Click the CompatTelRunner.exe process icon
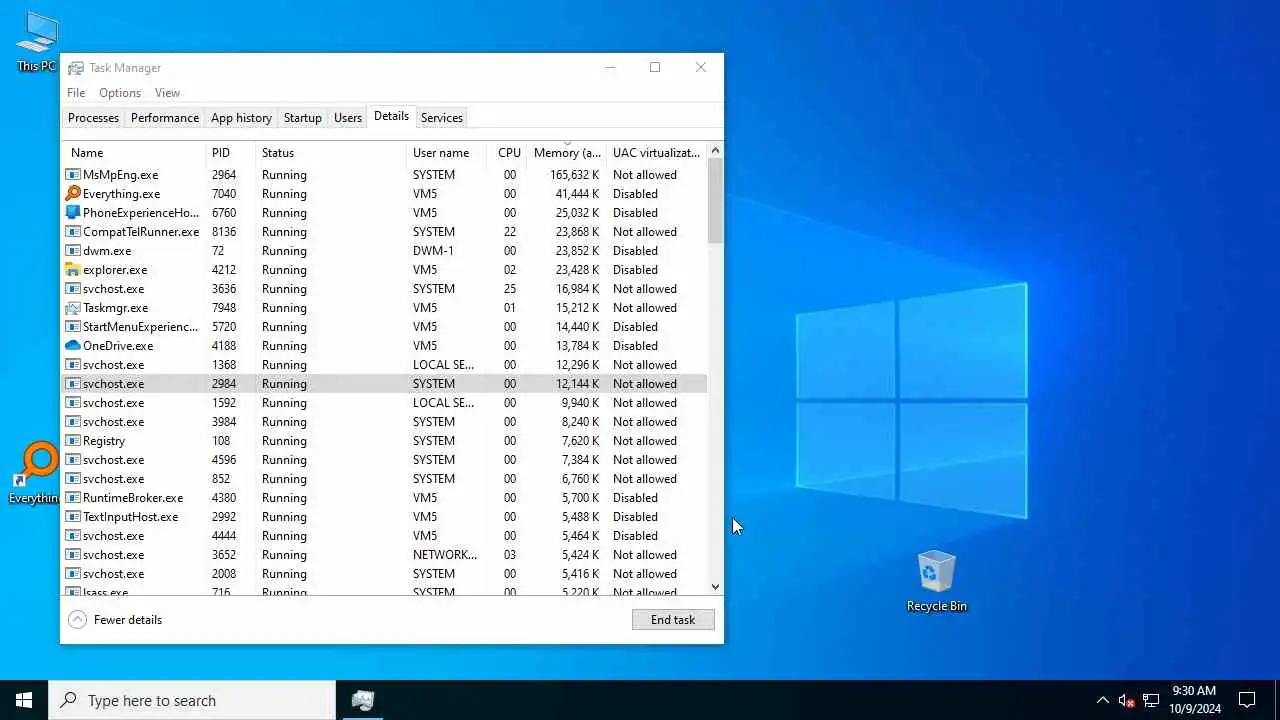1280x720 pixels. point(72,231)
